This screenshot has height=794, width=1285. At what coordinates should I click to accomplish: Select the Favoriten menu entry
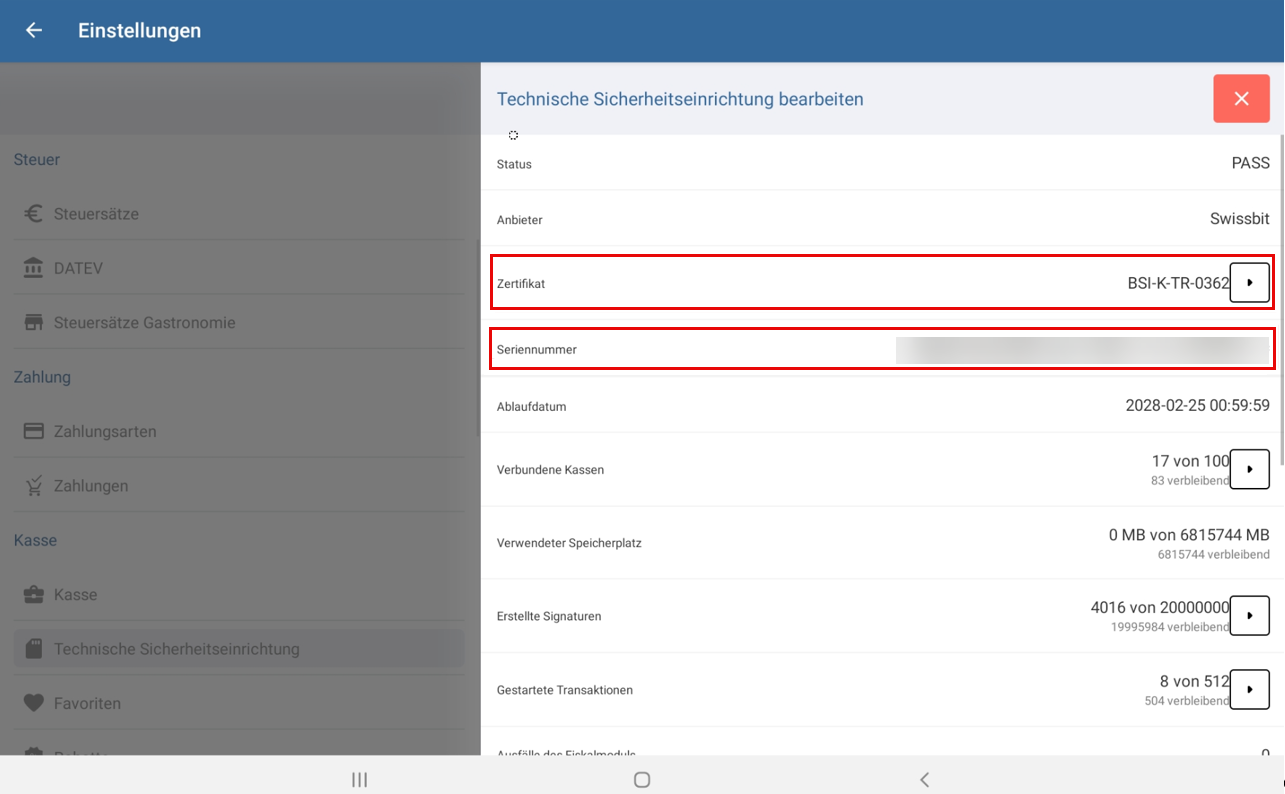(x=87, y=704)
